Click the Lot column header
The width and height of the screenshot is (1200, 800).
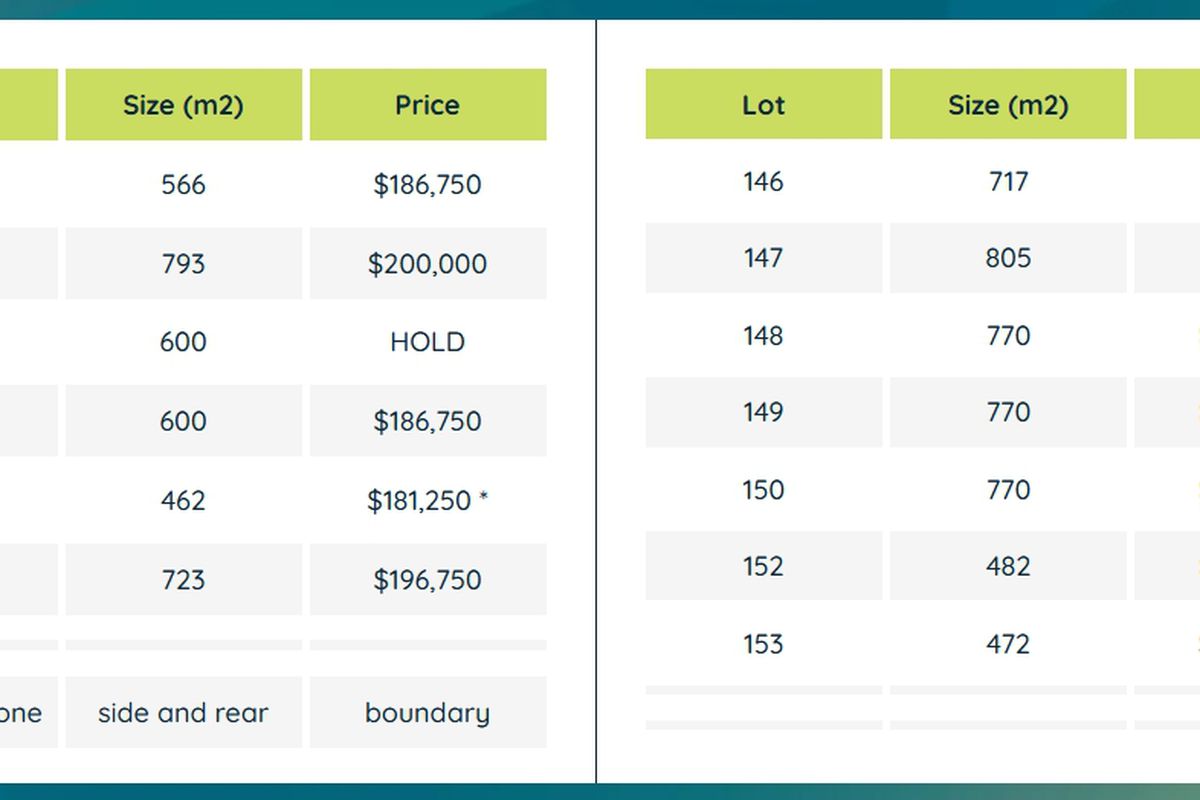(x=764, y=104)
